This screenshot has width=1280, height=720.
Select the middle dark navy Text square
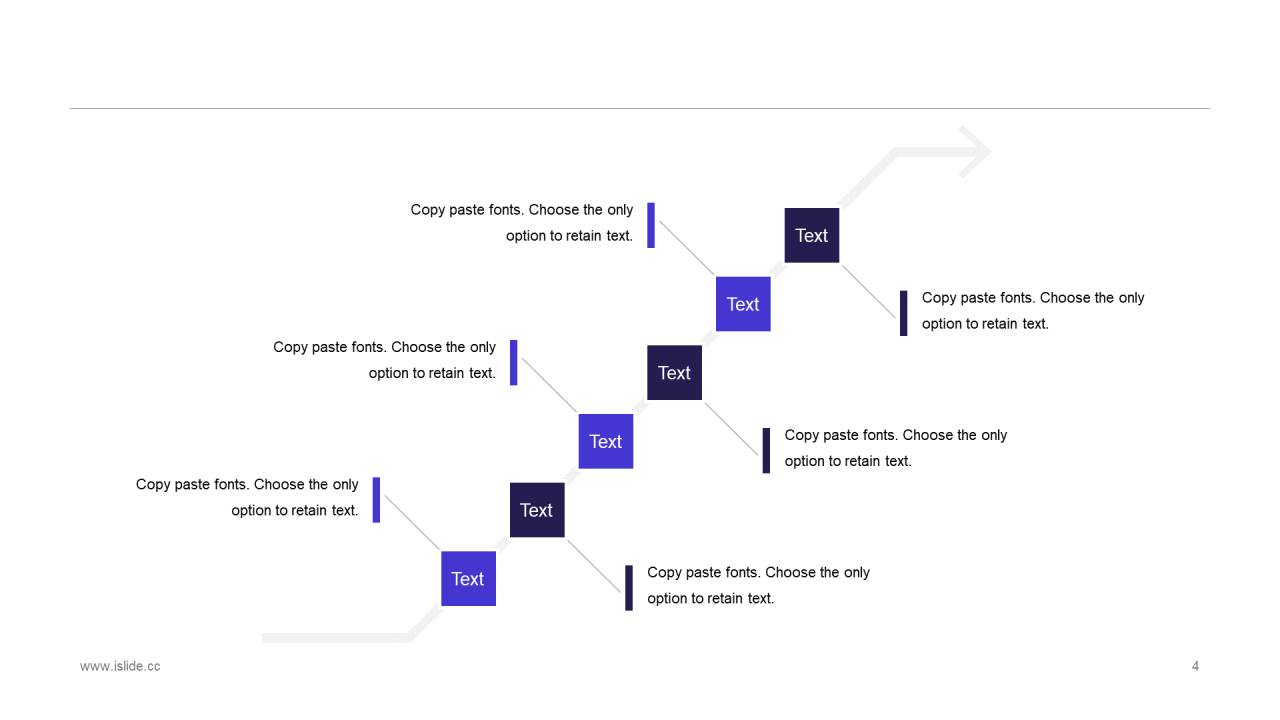(x=674, y=373)
